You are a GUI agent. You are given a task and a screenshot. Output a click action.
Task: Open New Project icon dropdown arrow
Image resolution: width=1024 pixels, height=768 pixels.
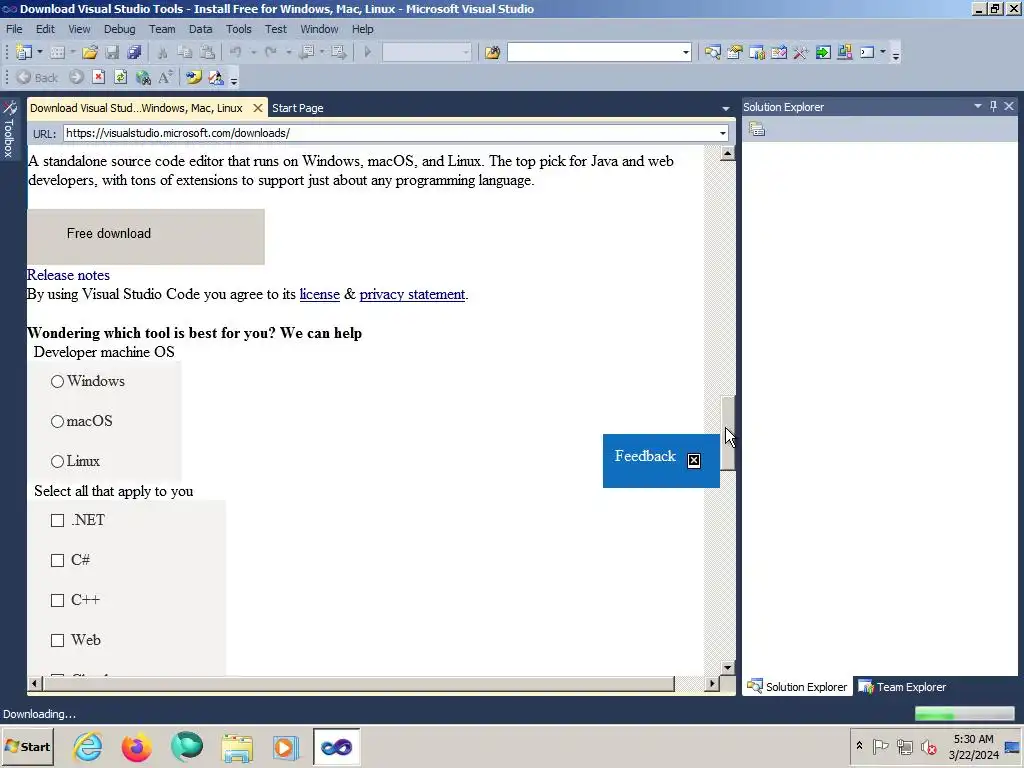[x=40, y=52]
